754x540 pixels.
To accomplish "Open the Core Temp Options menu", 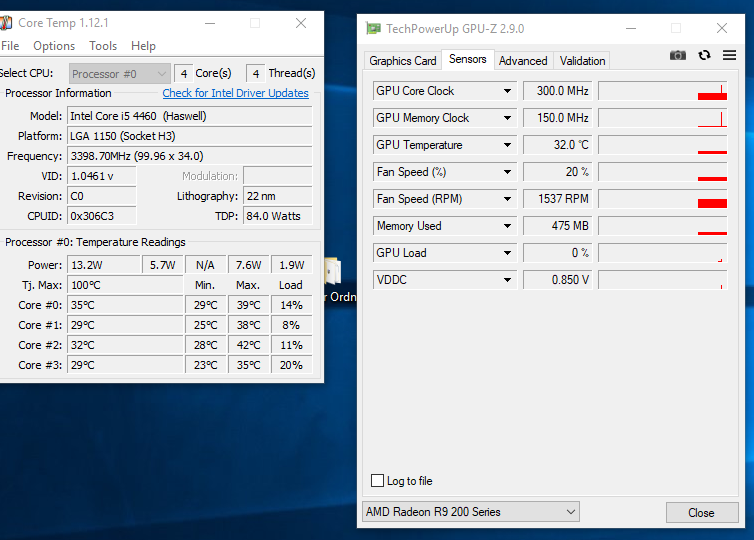I will (x=54, y=46).
